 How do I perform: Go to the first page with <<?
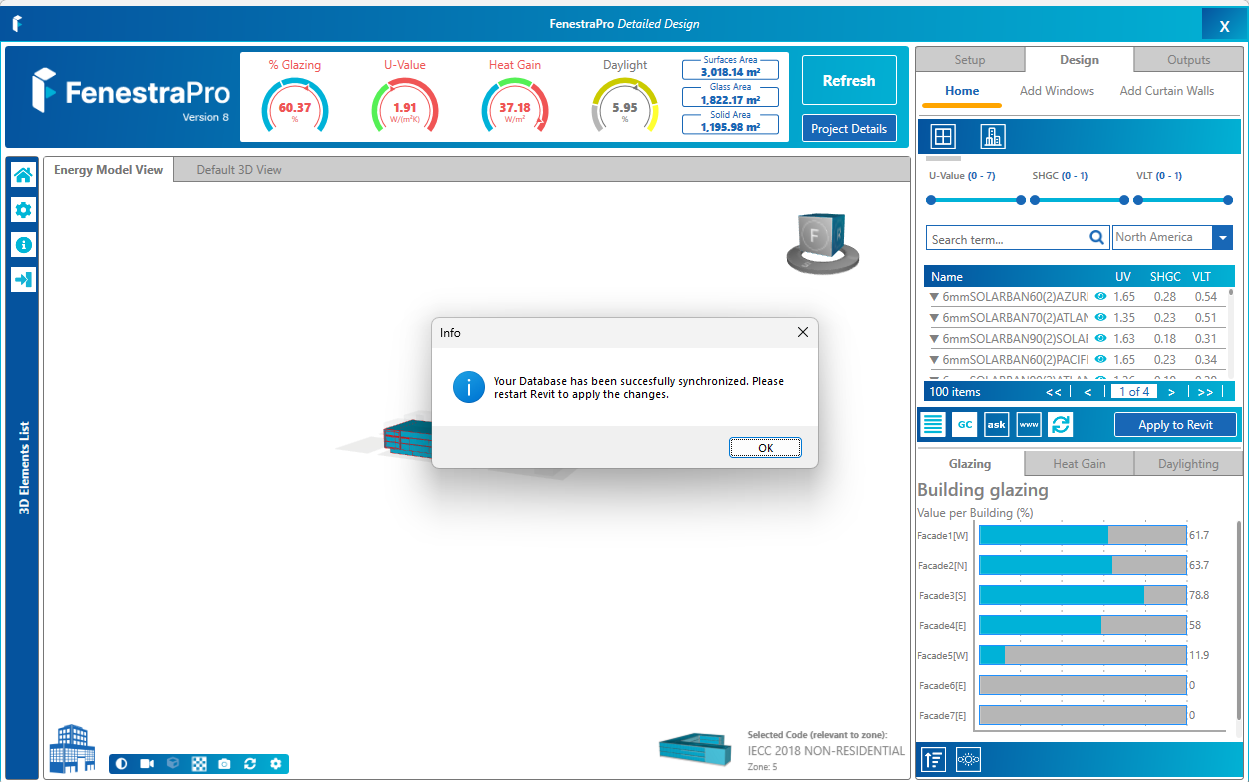click(1054, 392)
